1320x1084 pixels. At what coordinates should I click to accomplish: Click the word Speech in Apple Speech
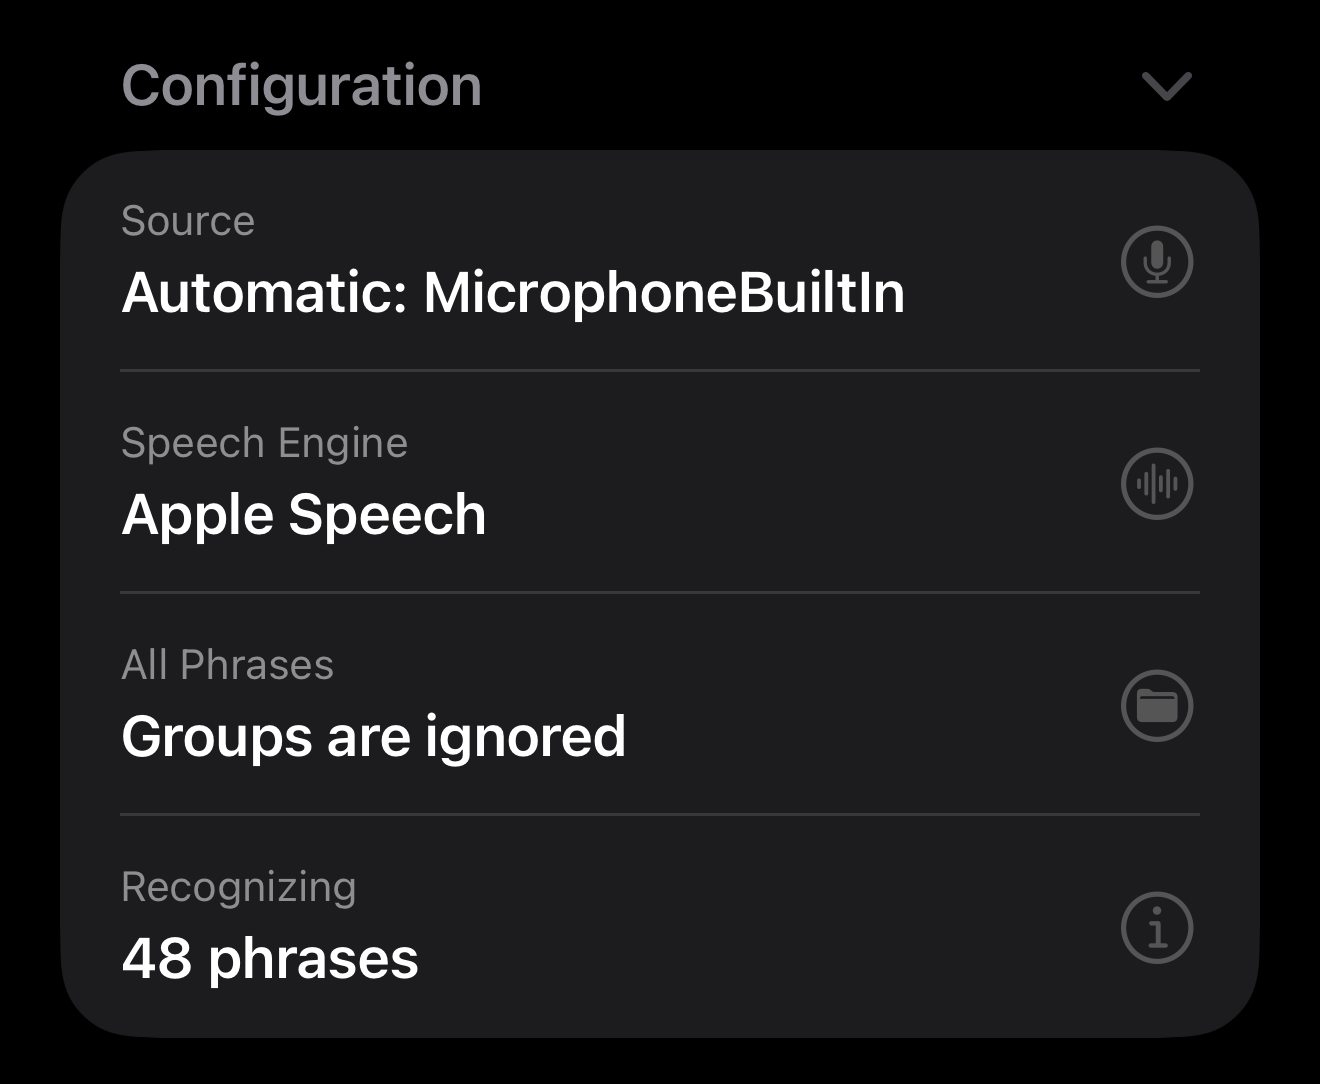pyautogui.click(x=387, y=515)
